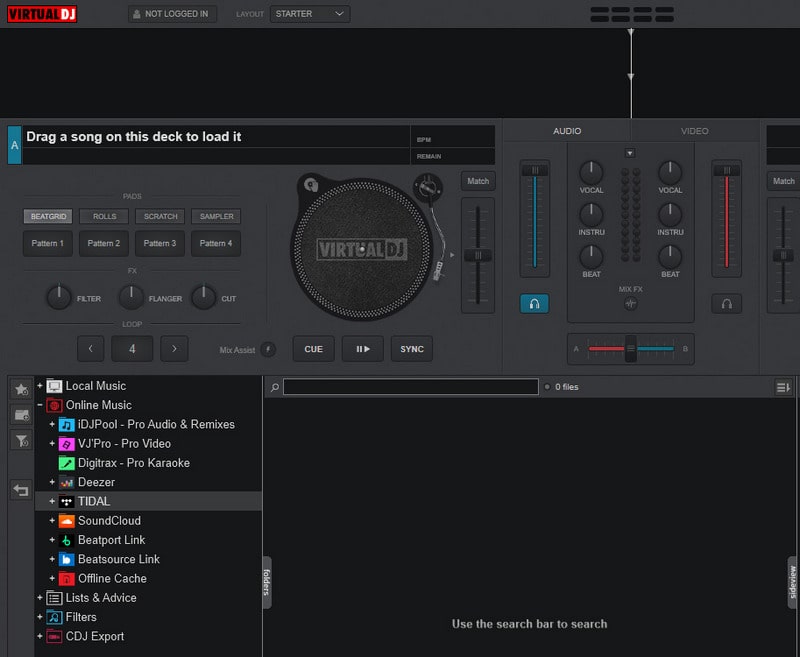
Task: Click the add virtual folder icon
Action: click(21, 415)
